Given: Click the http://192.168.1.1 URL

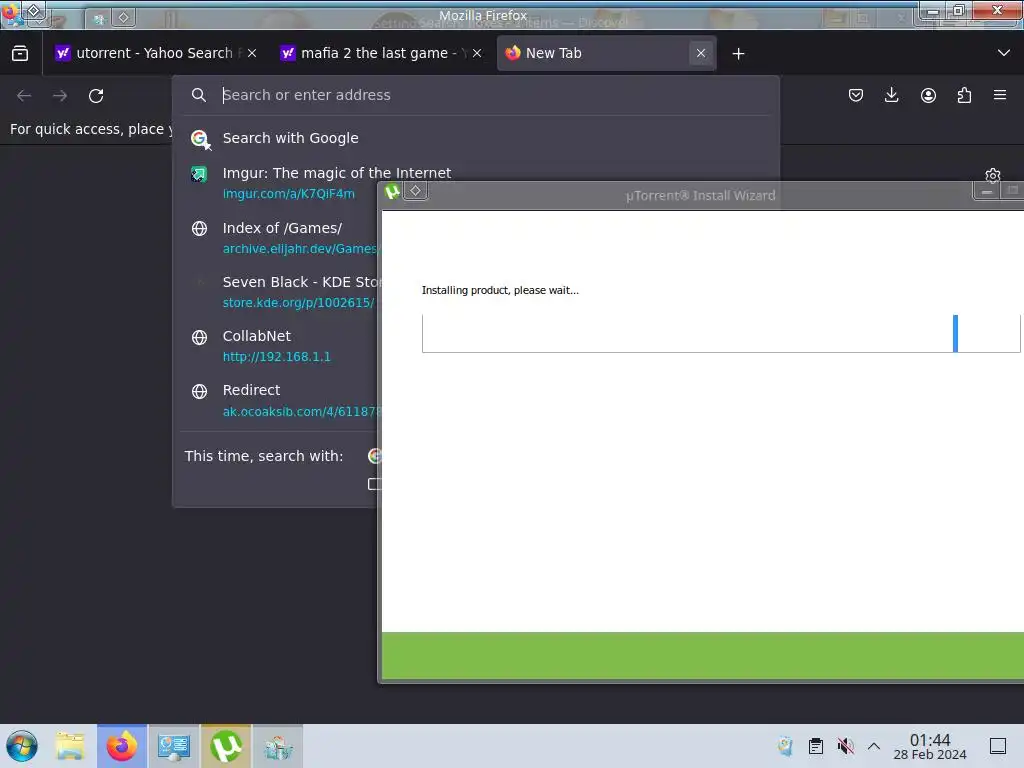Looking at the screenshot, I should point(277,357).
